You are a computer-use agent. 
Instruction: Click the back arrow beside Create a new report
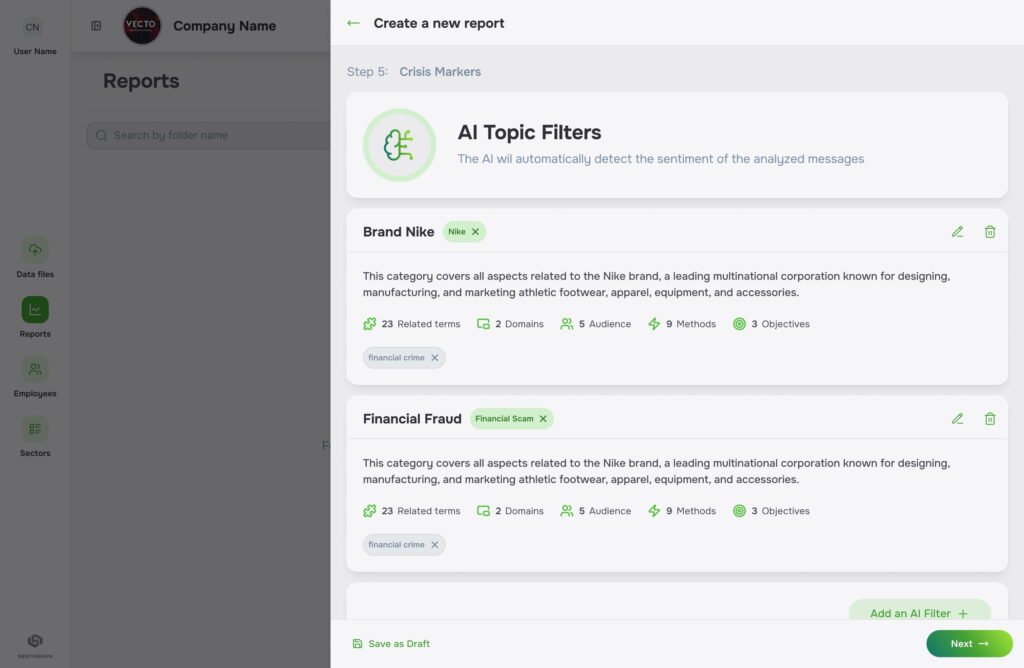click(x=353, y=23)
